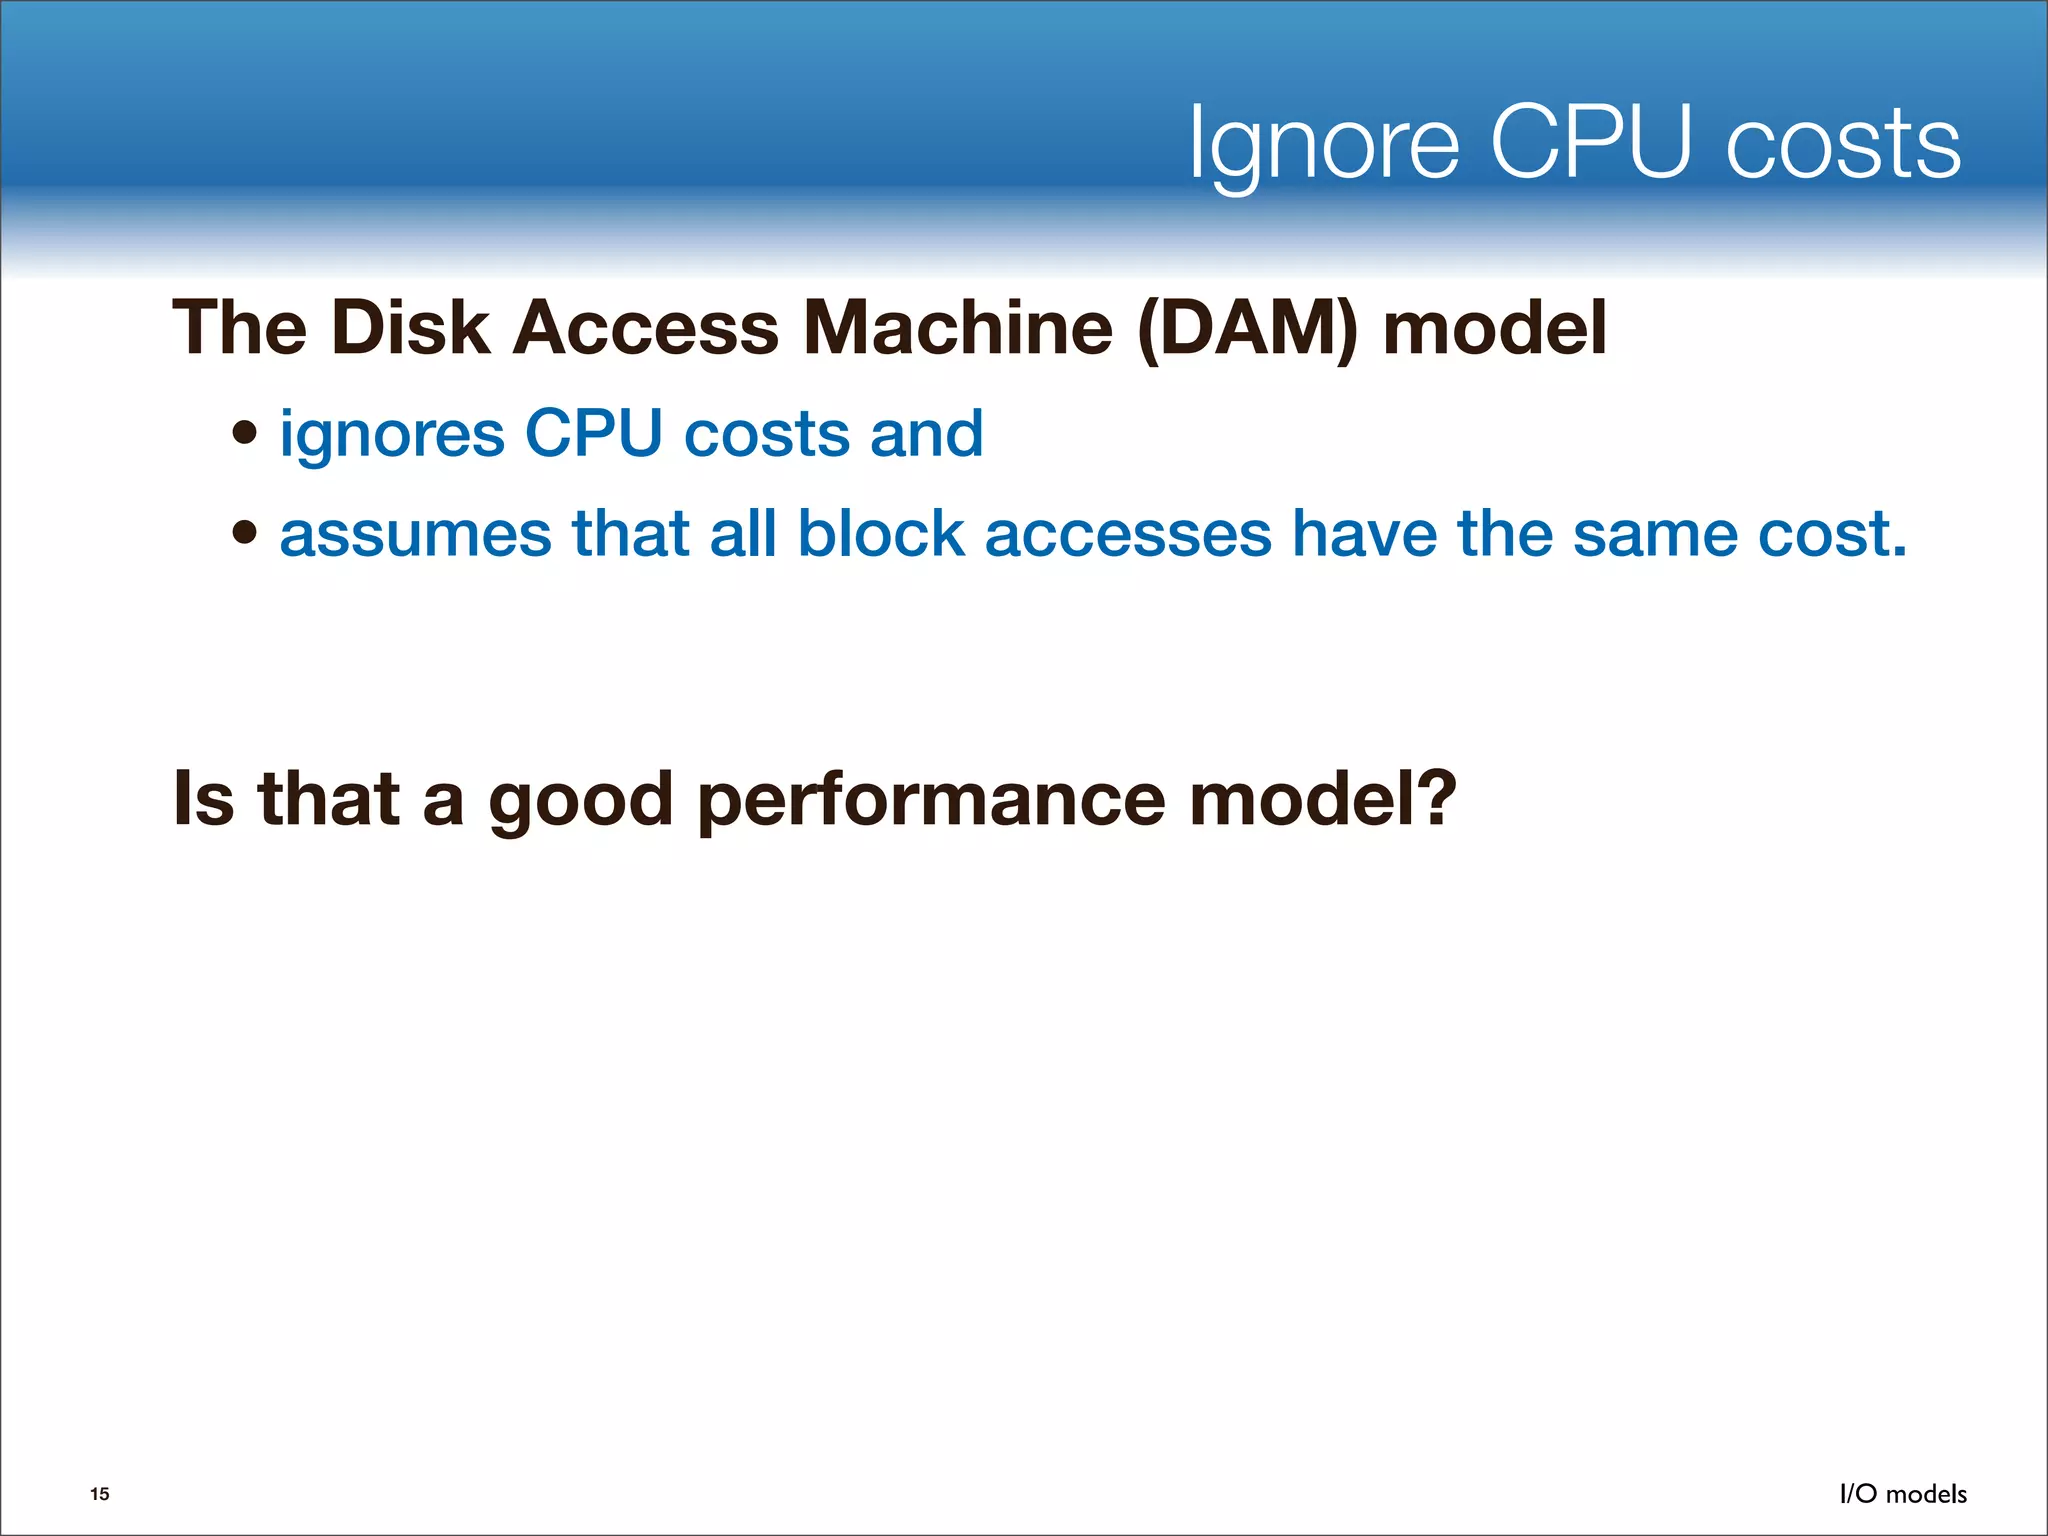Click the "I/O models" footer label

[1903, 1494]
